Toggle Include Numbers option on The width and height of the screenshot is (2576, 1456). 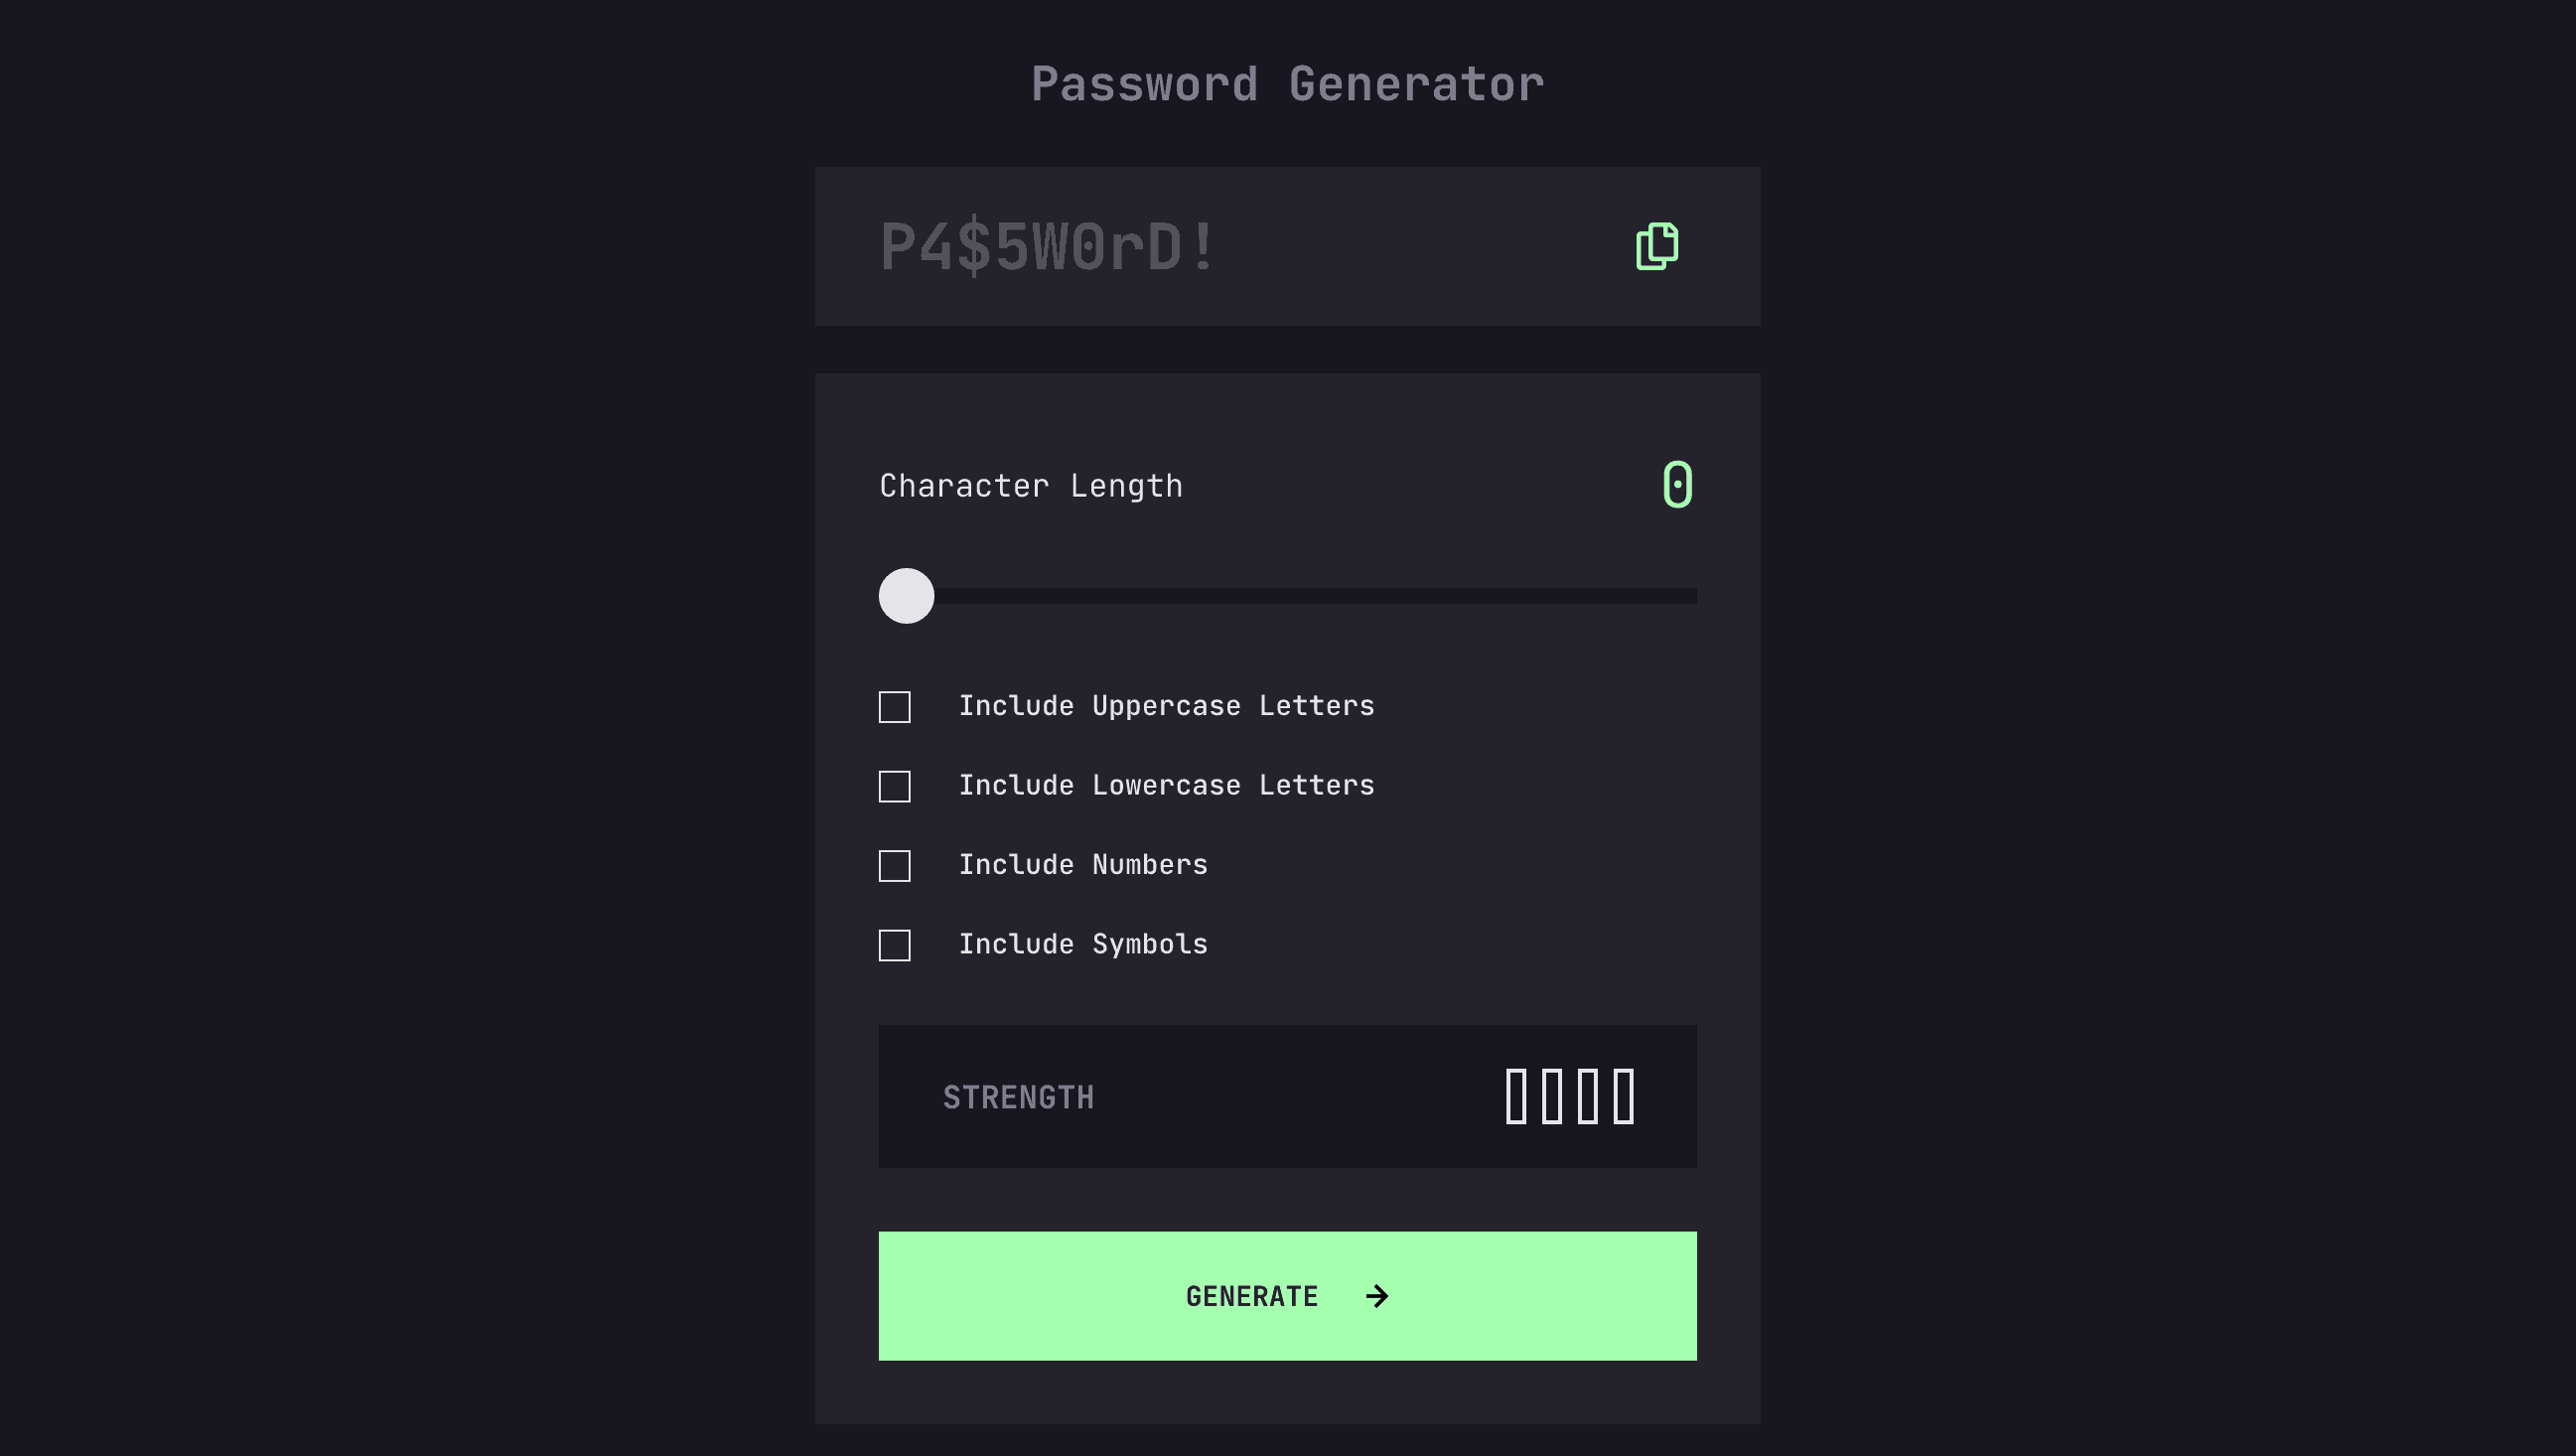(x=895, y=865)
